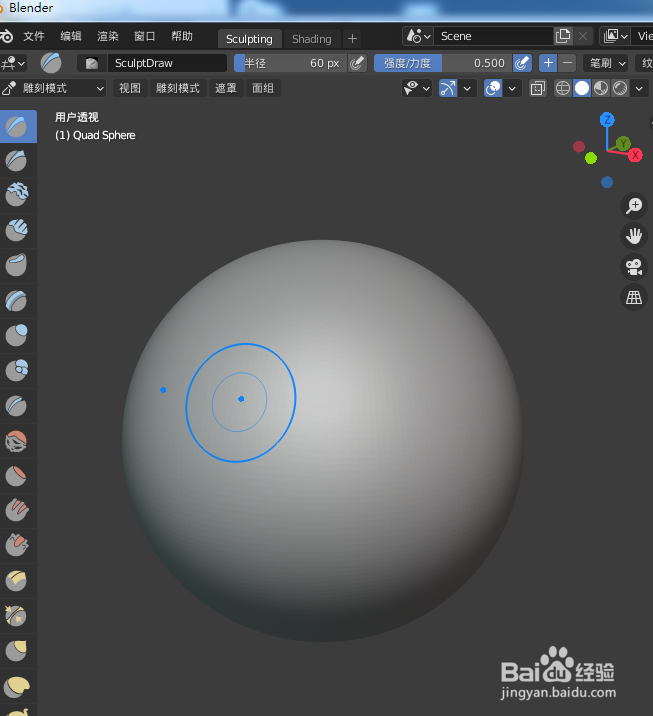Image resolution: width=653 pixels, height=716 pixels.
Task: Toggle X-ray mode
Action: pos(538,88)
